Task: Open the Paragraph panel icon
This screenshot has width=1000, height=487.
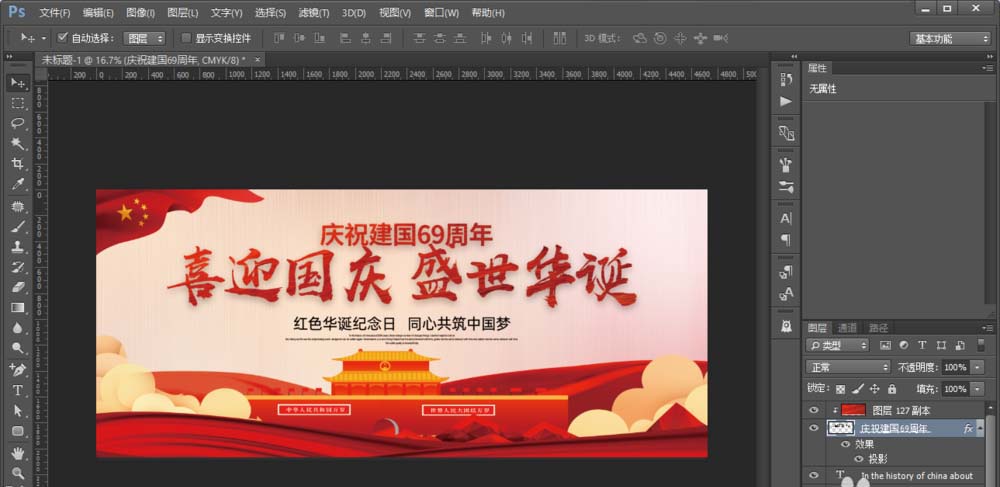Action: [786, 240]
